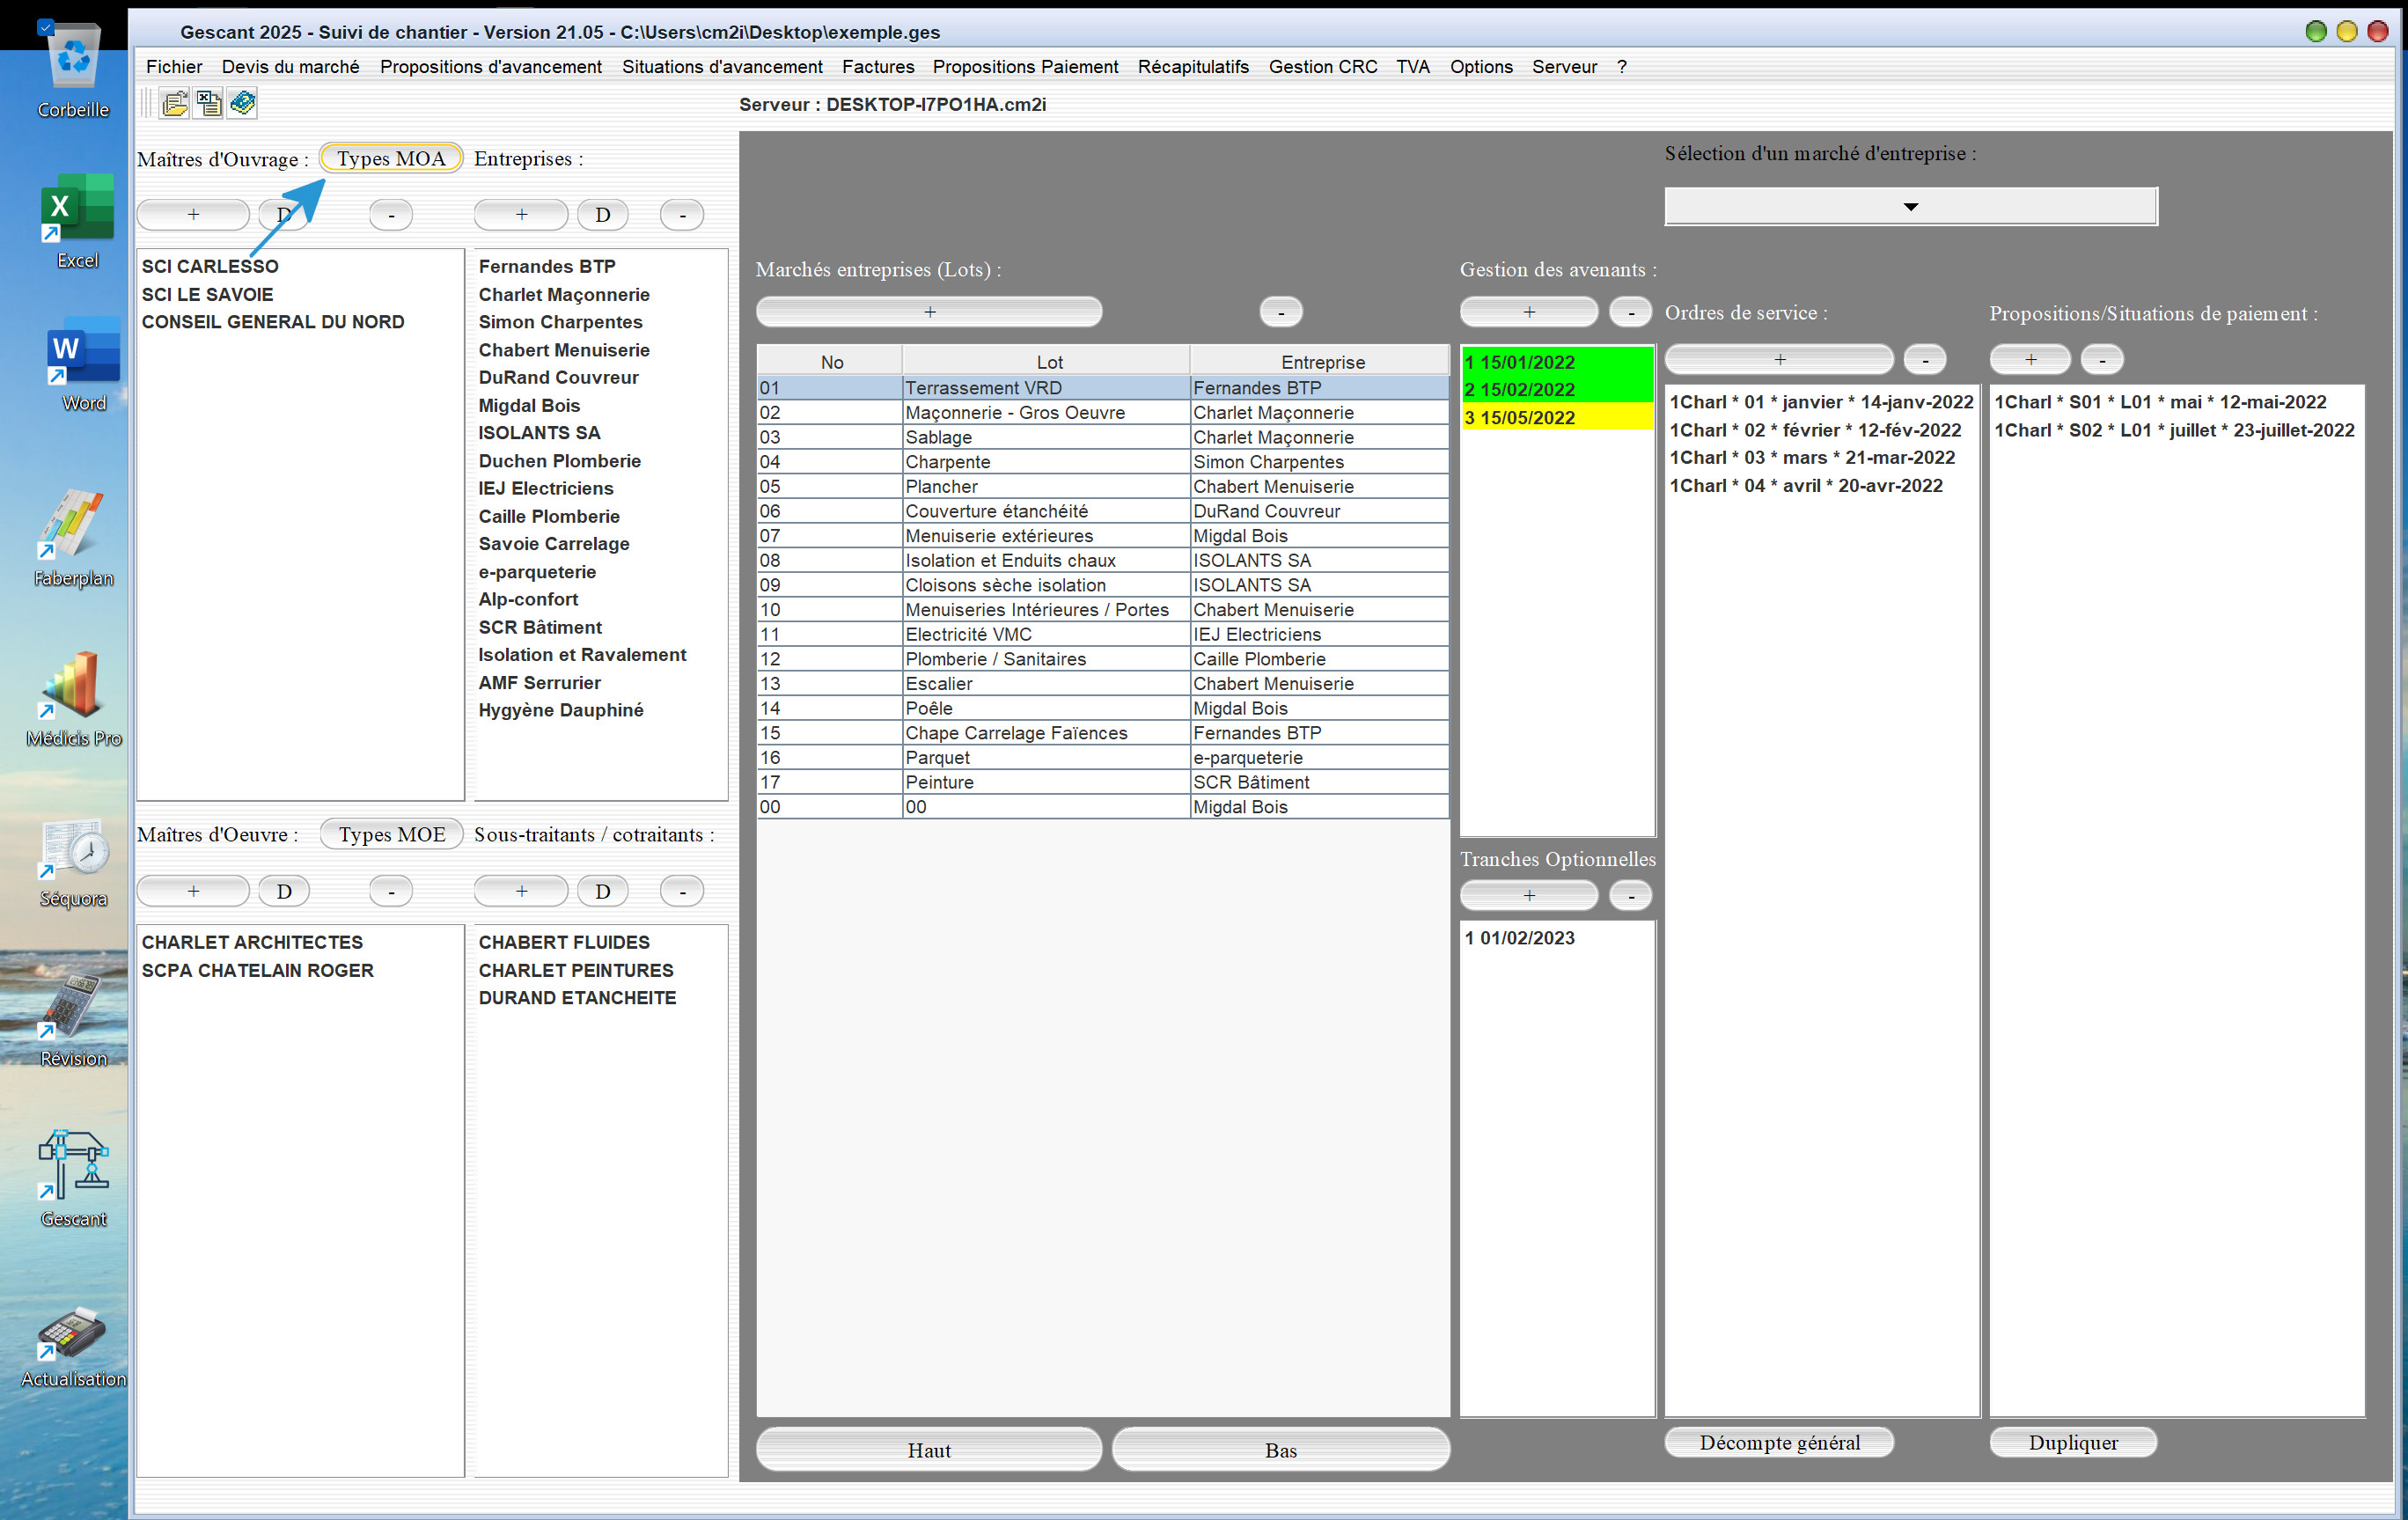Remove an Ordre de service with minus

point(1925,358)
